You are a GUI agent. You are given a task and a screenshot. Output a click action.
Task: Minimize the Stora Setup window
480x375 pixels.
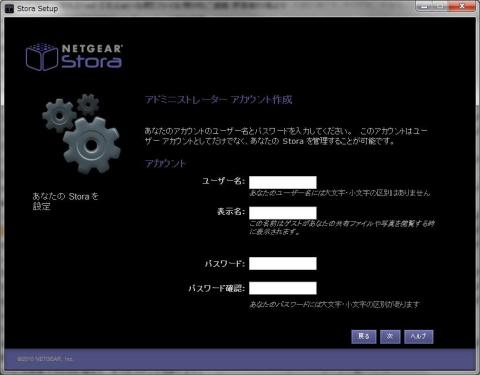click(x=424, y=6)
